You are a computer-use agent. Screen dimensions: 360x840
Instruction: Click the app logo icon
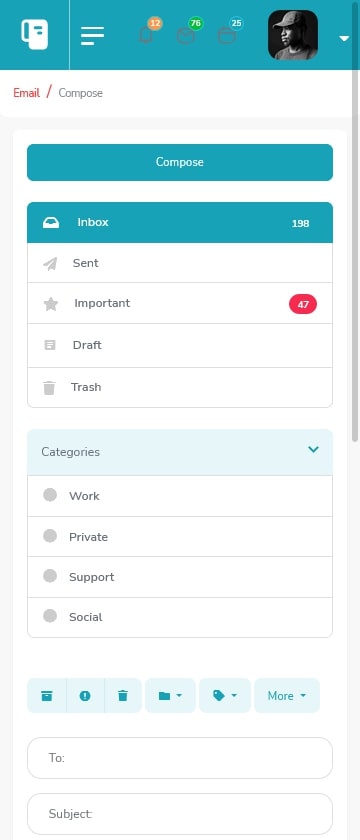click(x=34, y=34)
